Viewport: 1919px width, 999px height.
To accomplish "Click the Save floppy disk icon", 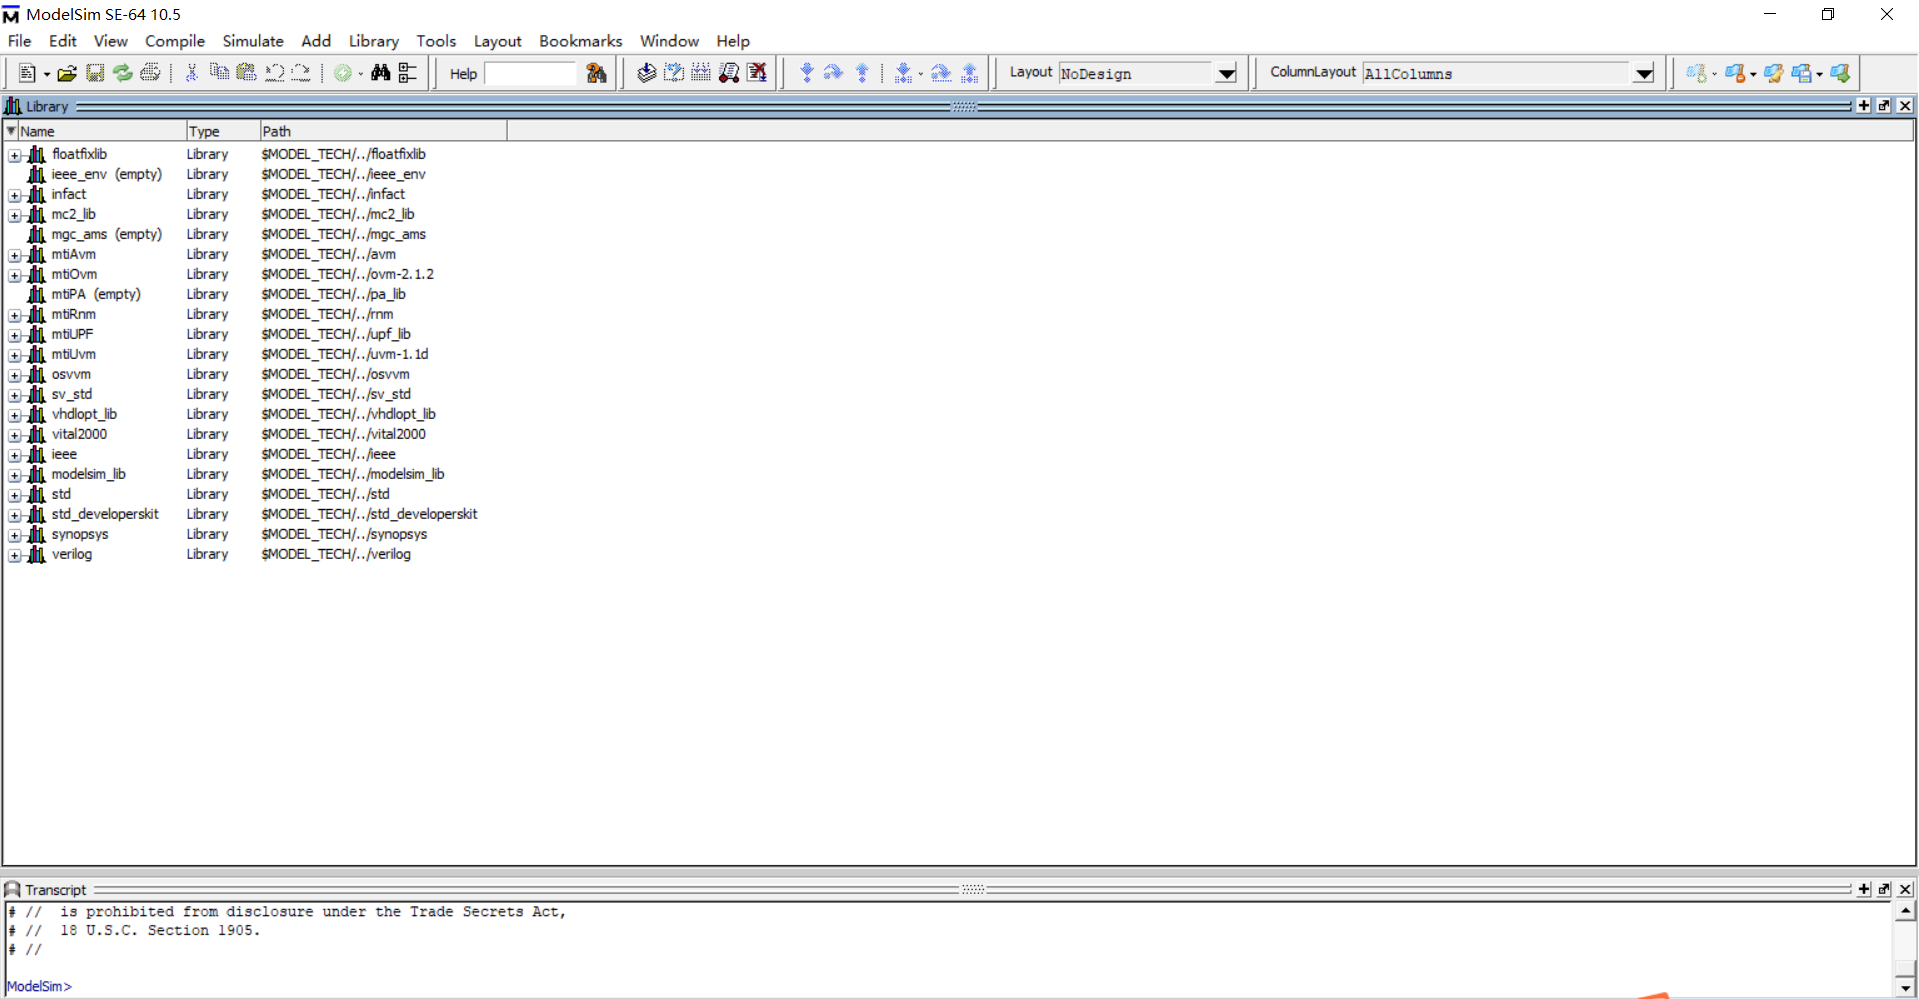I will pyautogui.click(x=95, y=73).
